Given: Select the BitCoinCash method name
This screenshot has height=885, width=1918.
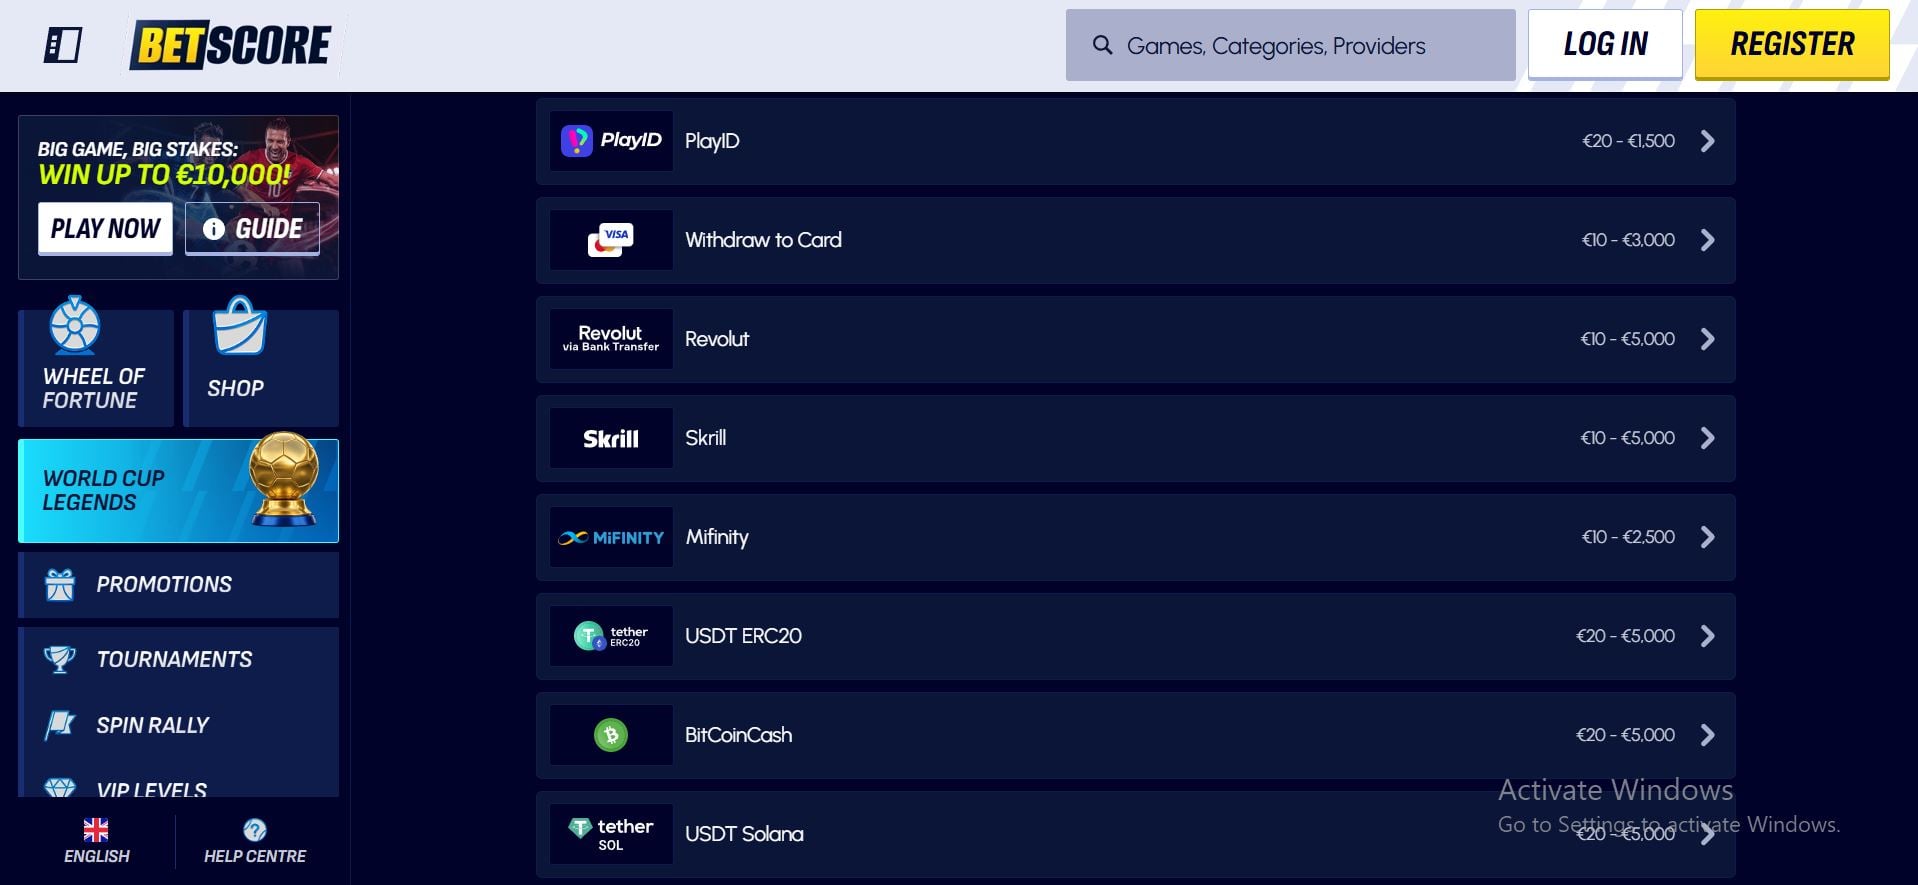Looking at the screenshot, I should coord(738,735).
